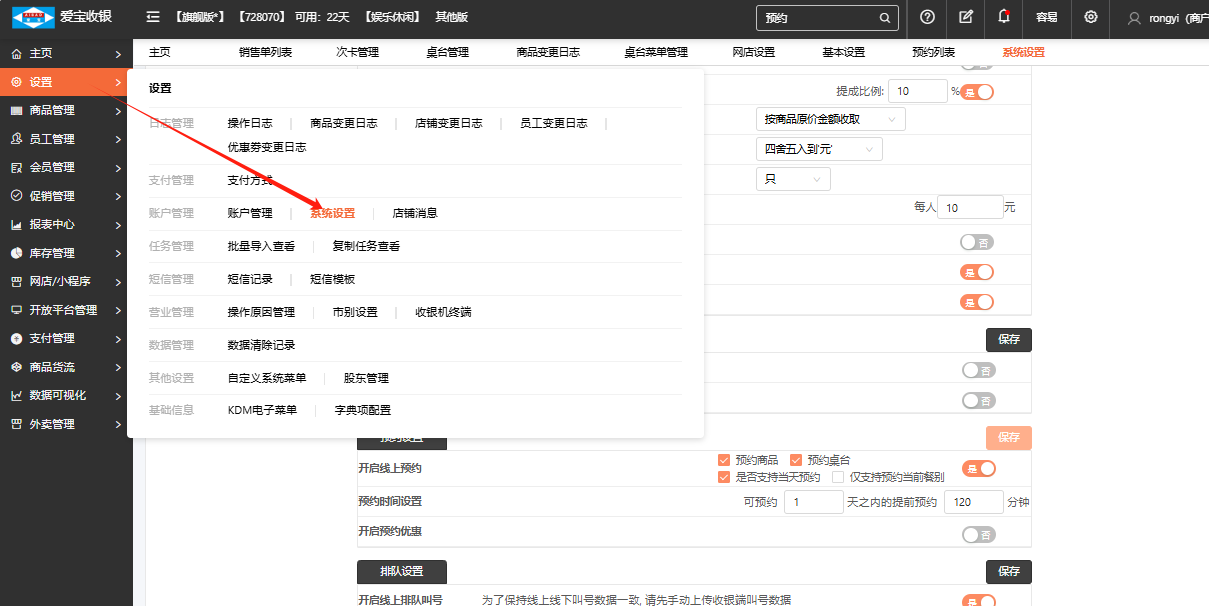The image size is (1209, 606).
Task: Click 保存 button beside 排队设置
Action: (x=1008, y=571)
